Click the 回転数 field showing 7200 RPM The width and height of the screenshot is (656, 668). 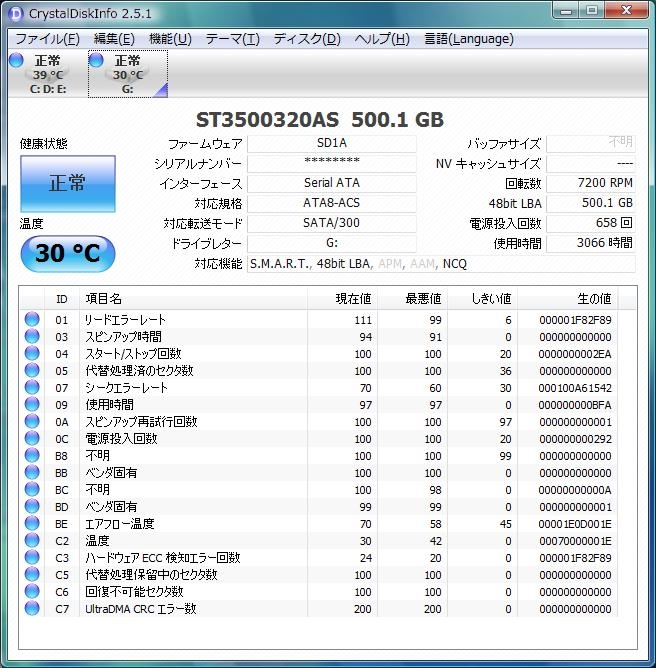(591, 184)
